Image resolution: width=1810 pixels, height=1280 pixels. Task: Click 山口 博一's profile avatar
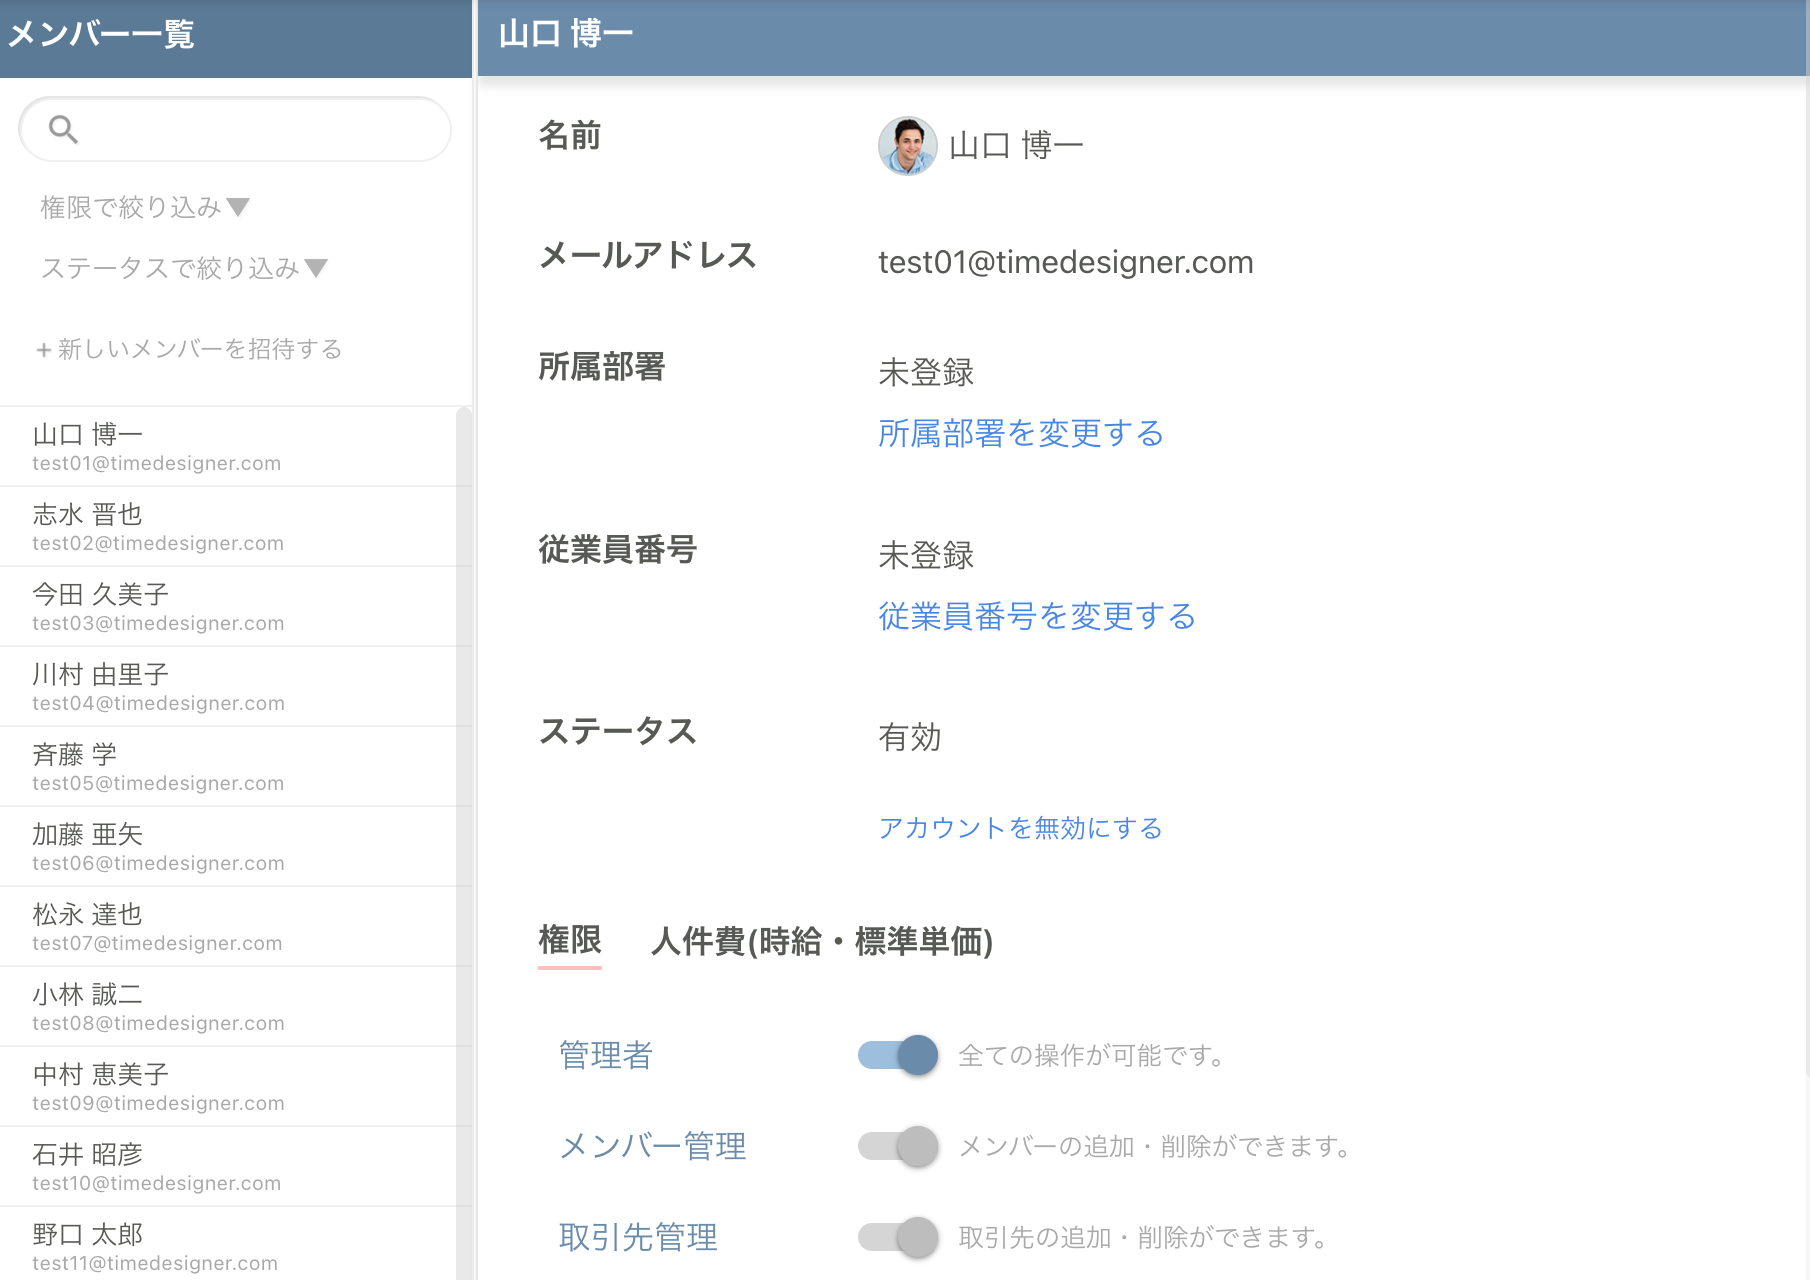[x=907, y=146]
